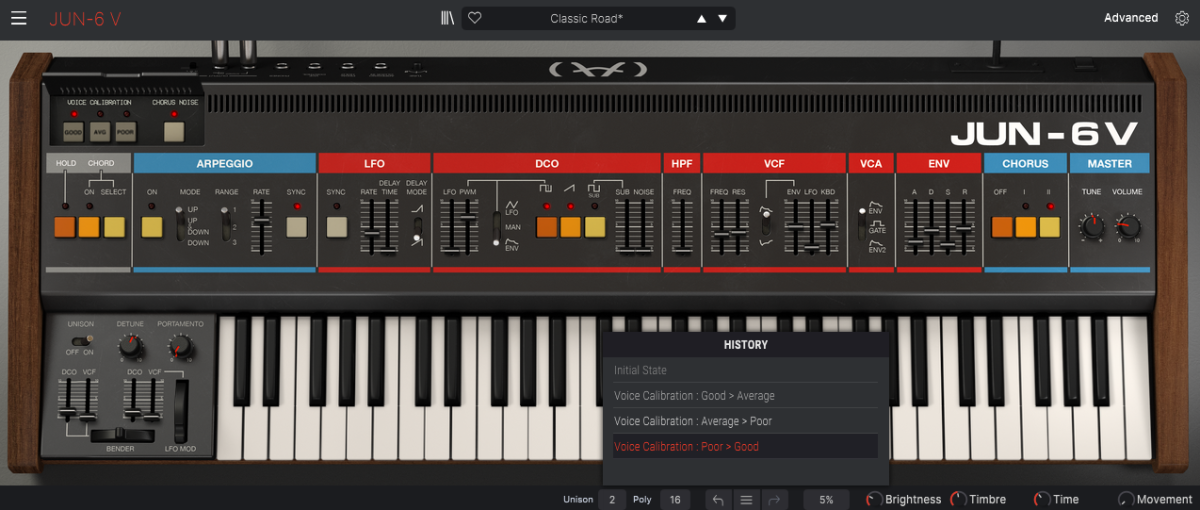1200x510 pixels.
Task: Click the Master Volume knob
Action: click(x=1127, y=226)
